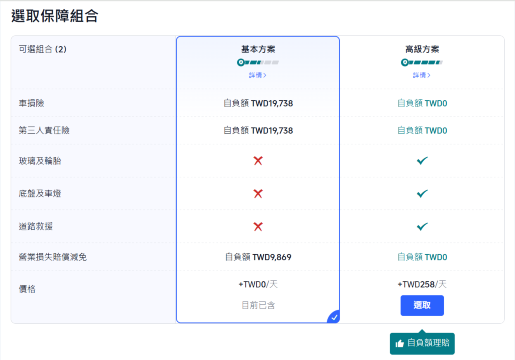Click 自負額 TWD9,869 in 基本方案
The width and height of the screenshot is (515, 360).
pyautogui.click(x=258, y=257)
